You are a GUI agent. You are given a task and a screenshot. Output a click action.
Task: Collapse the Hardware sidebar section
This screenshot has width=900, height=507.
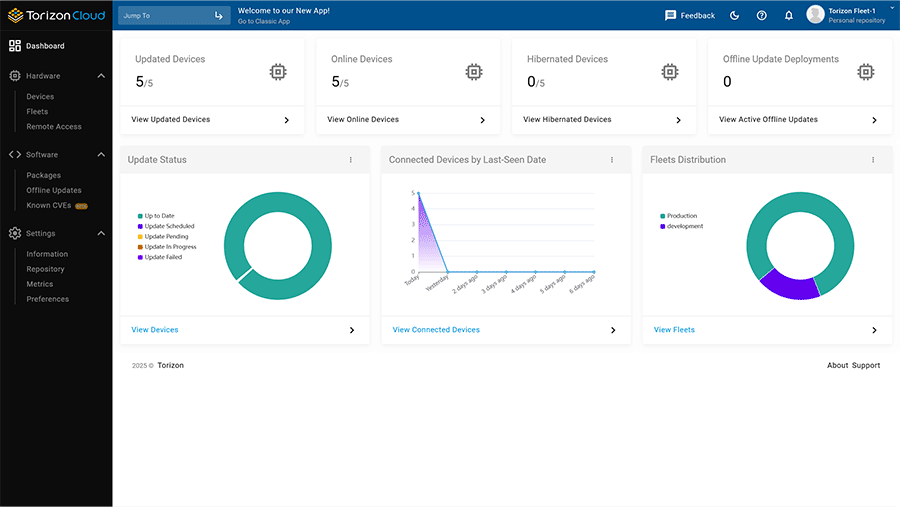tap(101, 76)
